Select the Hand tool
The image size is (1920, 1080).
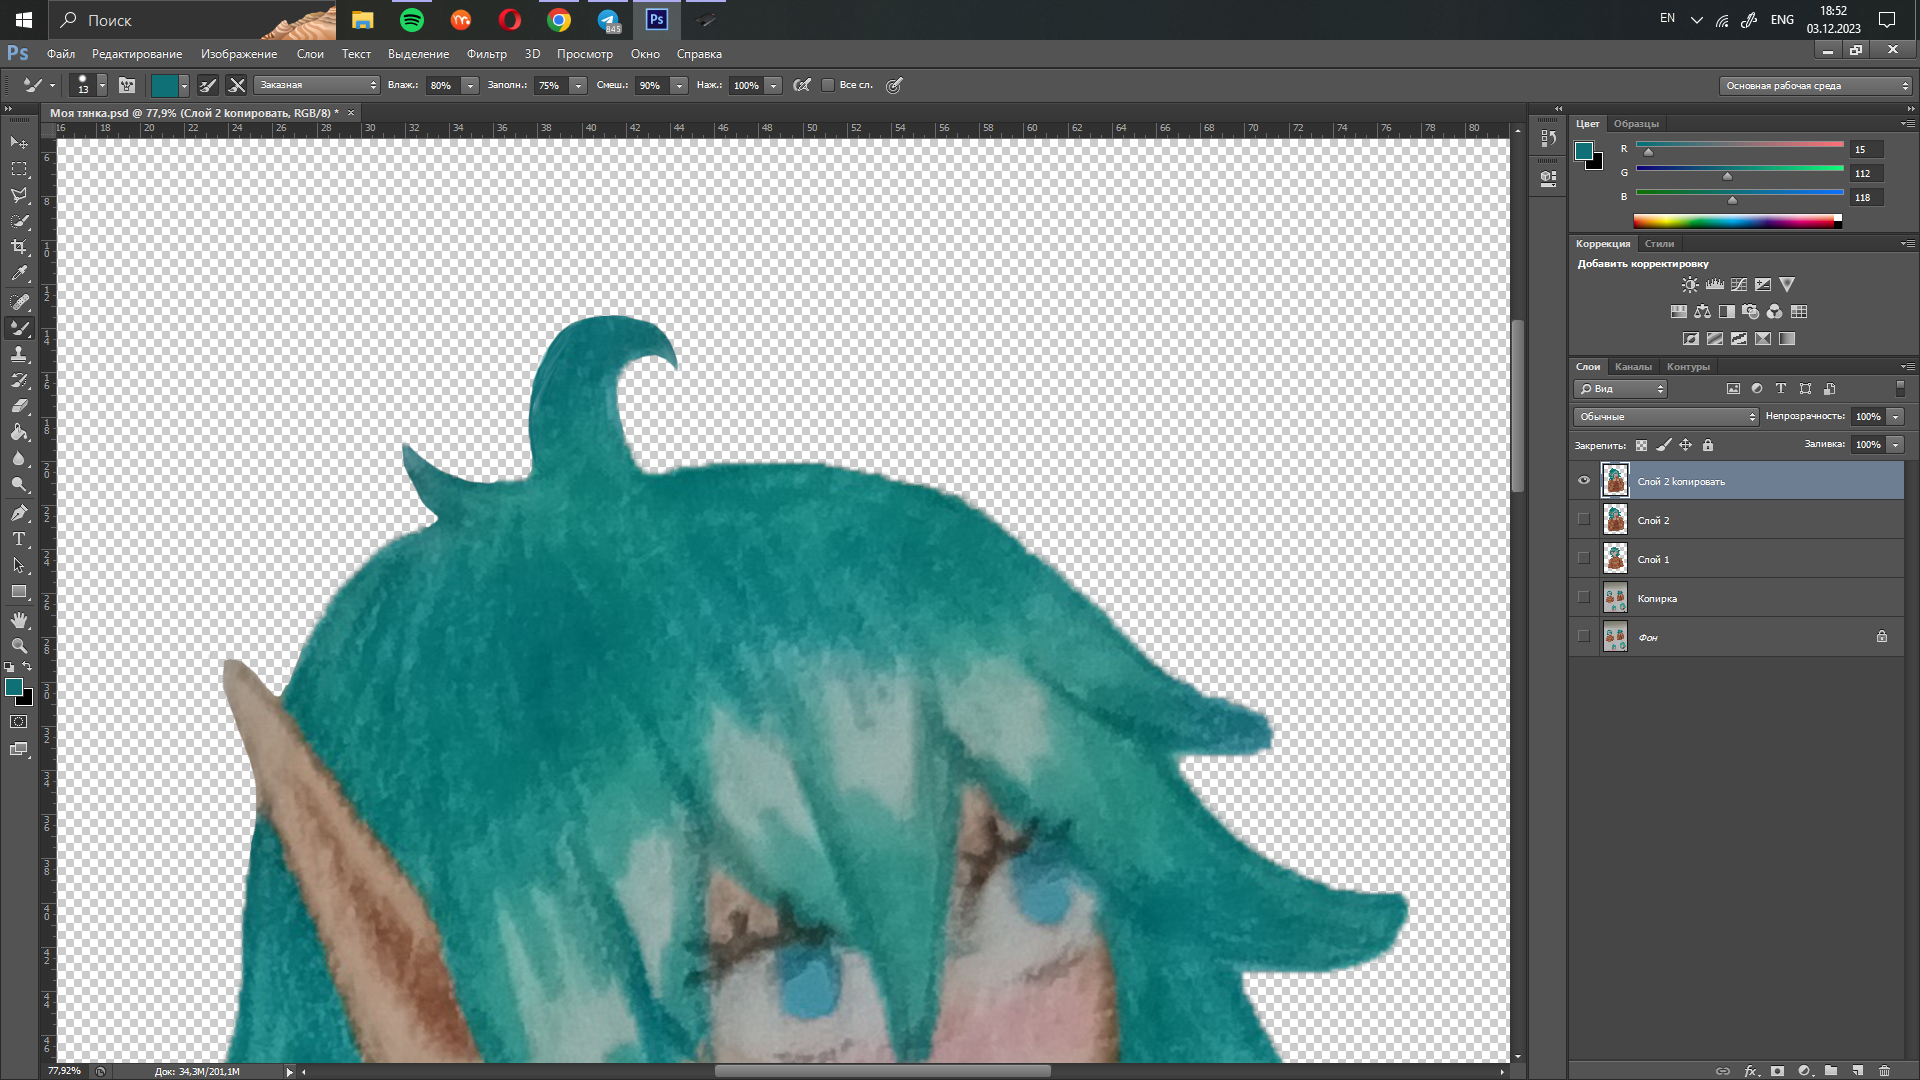(19, 620)
